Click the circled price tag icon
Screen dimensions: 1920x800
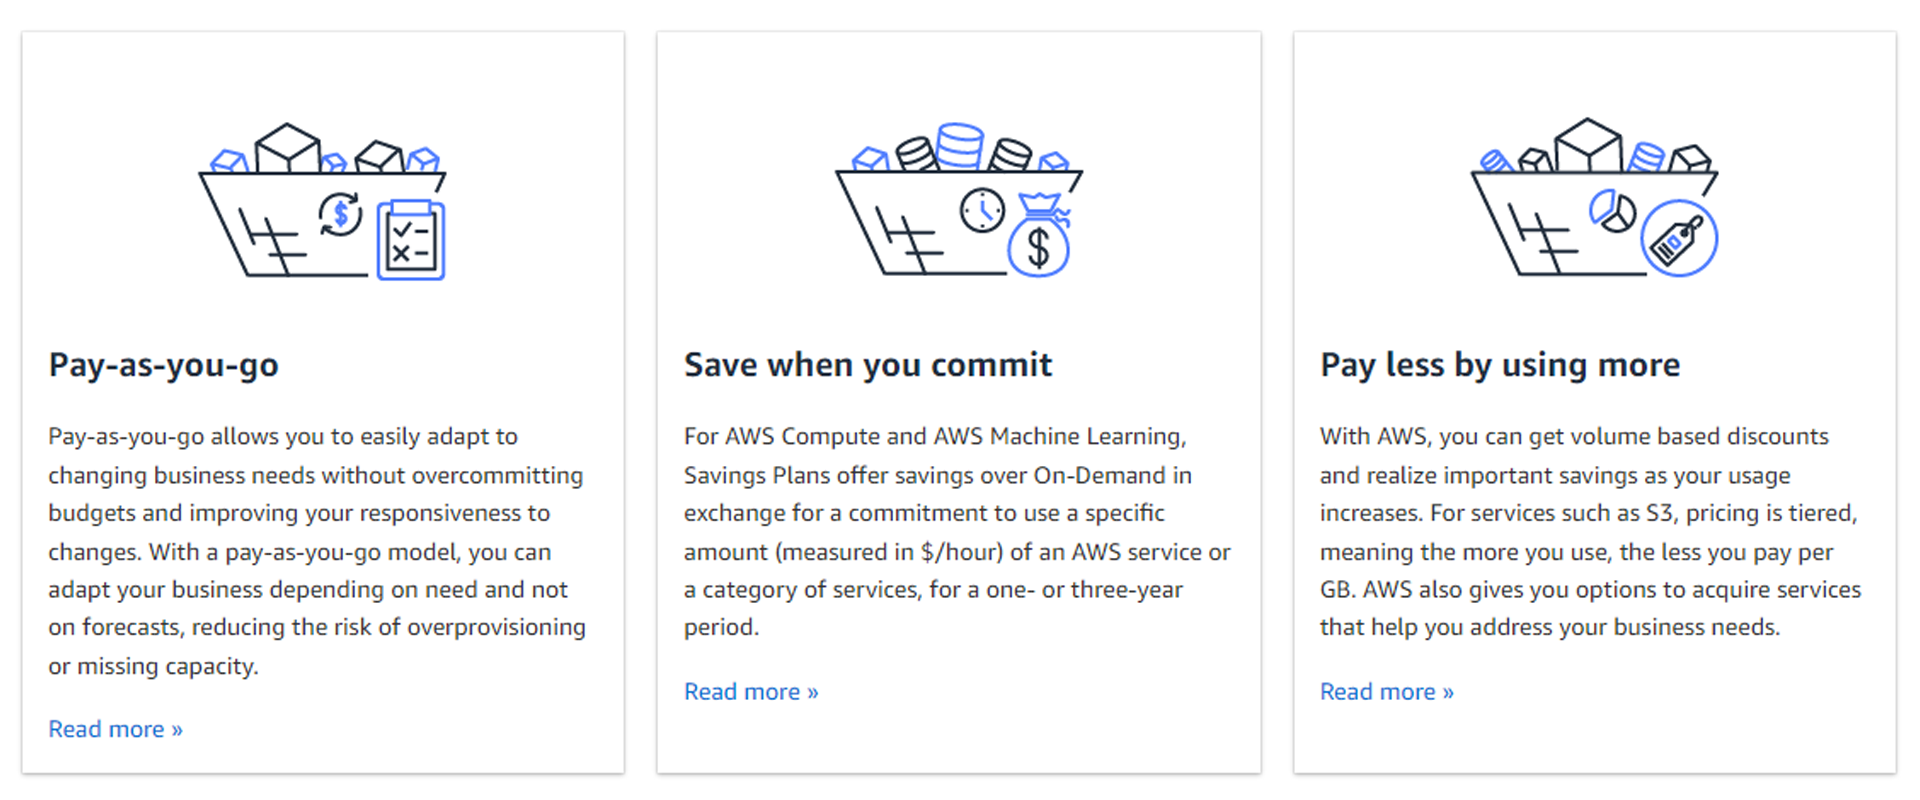(x=1679, y=239)
